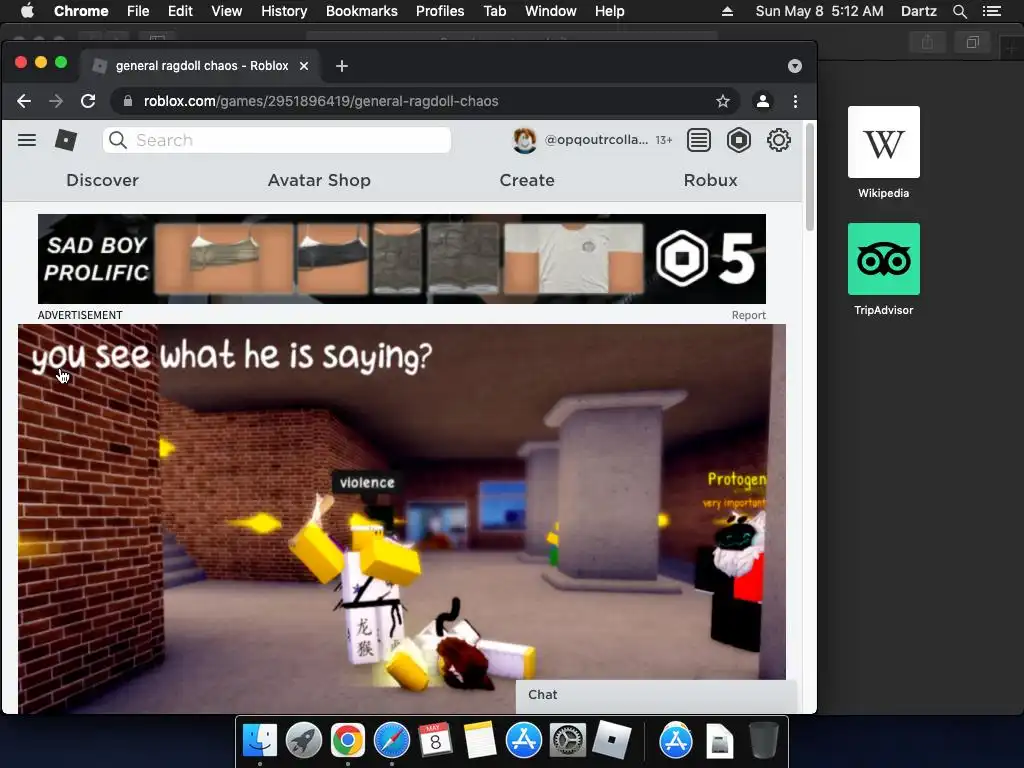Click the Roblox logo home icon
The width and height of the screenshot is (1024, 768).
pos(66,140)
